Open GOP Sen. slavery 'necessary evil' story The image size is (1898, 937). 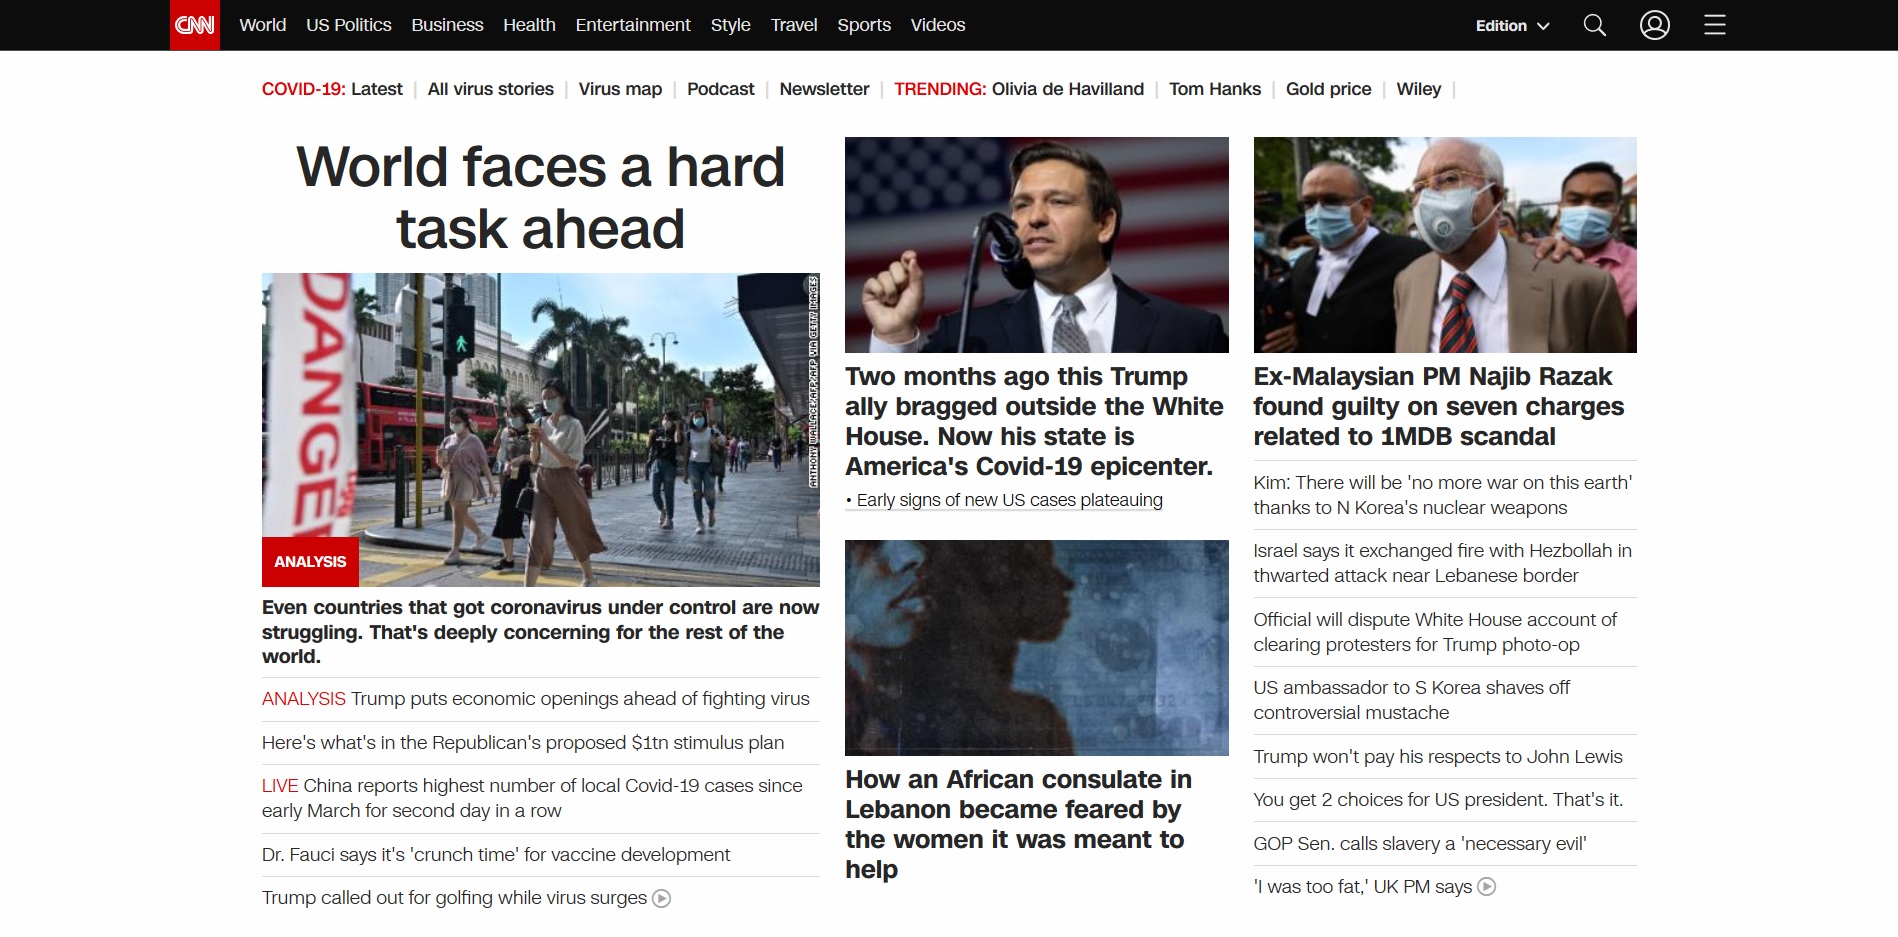pyautogui.click(x=1420, y=844)
